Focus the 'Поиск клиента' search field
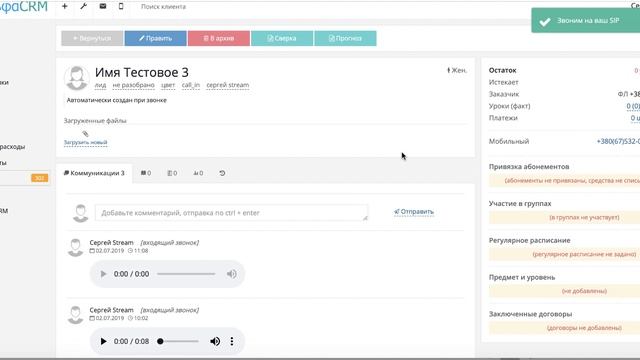Image resolution: width=640 pixels, height=360 pixels. point(163,7)
